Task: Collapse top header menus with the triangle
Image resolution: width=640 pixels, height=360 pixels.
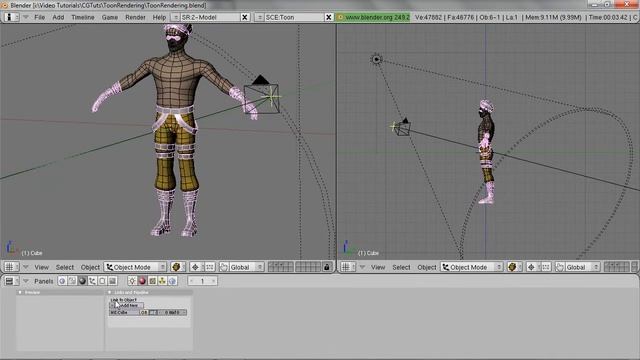Action: coord(26,17)
